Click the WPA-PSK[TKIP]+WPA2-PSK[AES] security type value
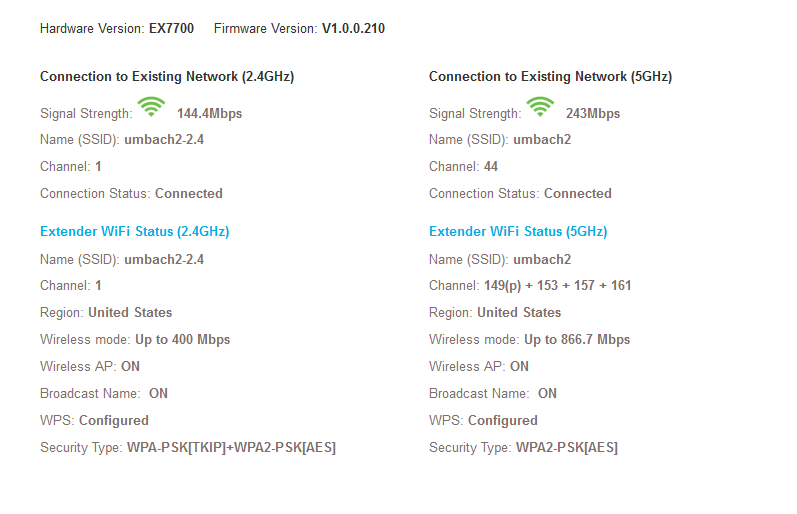Viewport: 797px width, 514px height. click(231, 448)
